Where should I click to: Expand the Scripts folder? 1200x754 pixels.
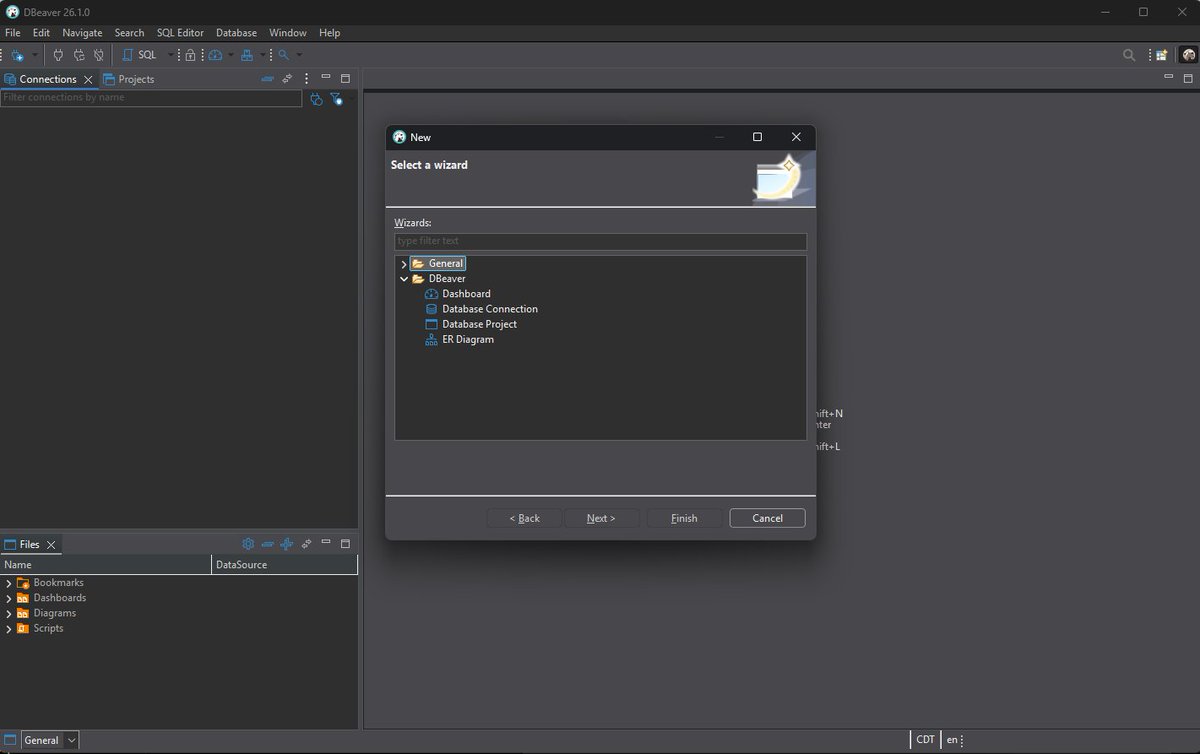[9, 629]
